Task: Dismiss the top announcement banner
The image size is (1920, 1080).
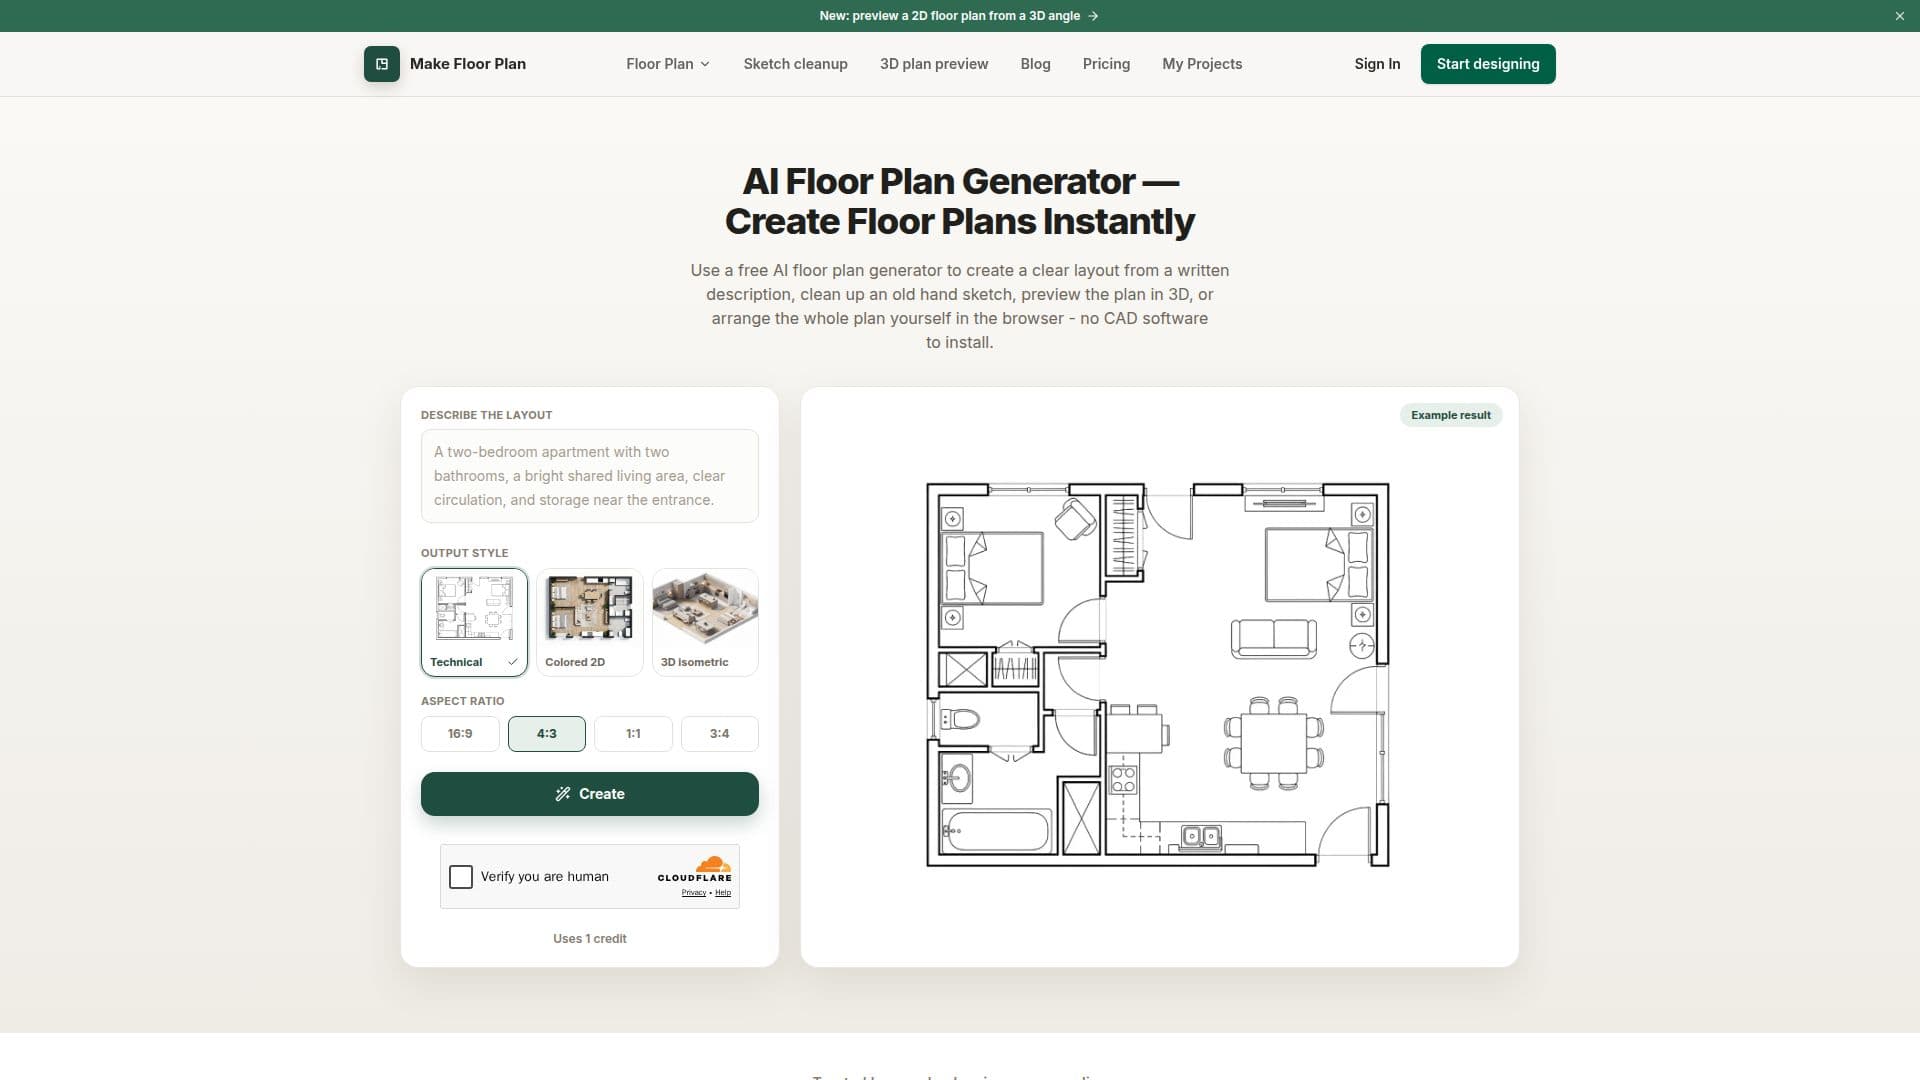Action: click(1899, 16)
